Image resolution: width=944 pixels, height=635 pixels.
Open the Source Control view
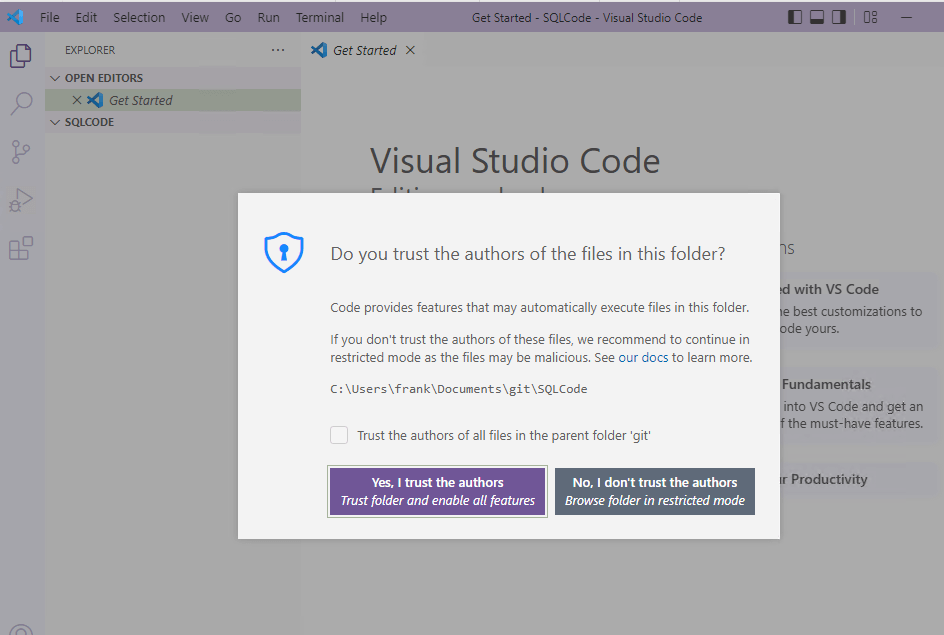coord(21,152)
